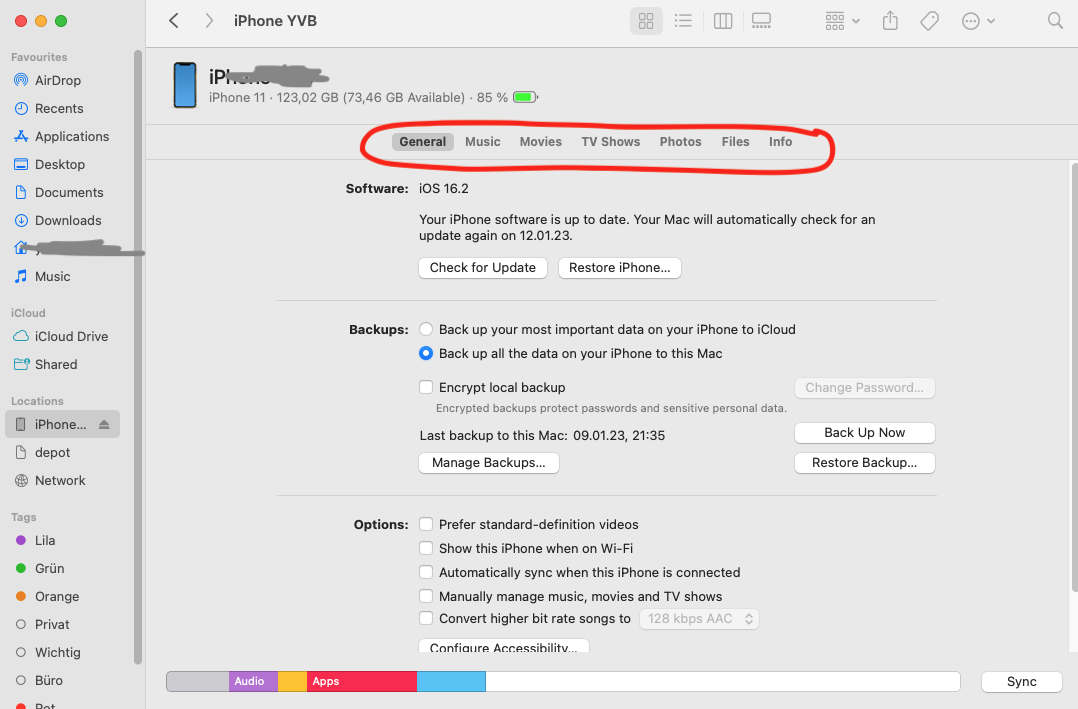Open the 128 kbps AAC bitrate dropdown
Image resolution: width=1078 pixels, height=709 pixels.
[699, 619]
